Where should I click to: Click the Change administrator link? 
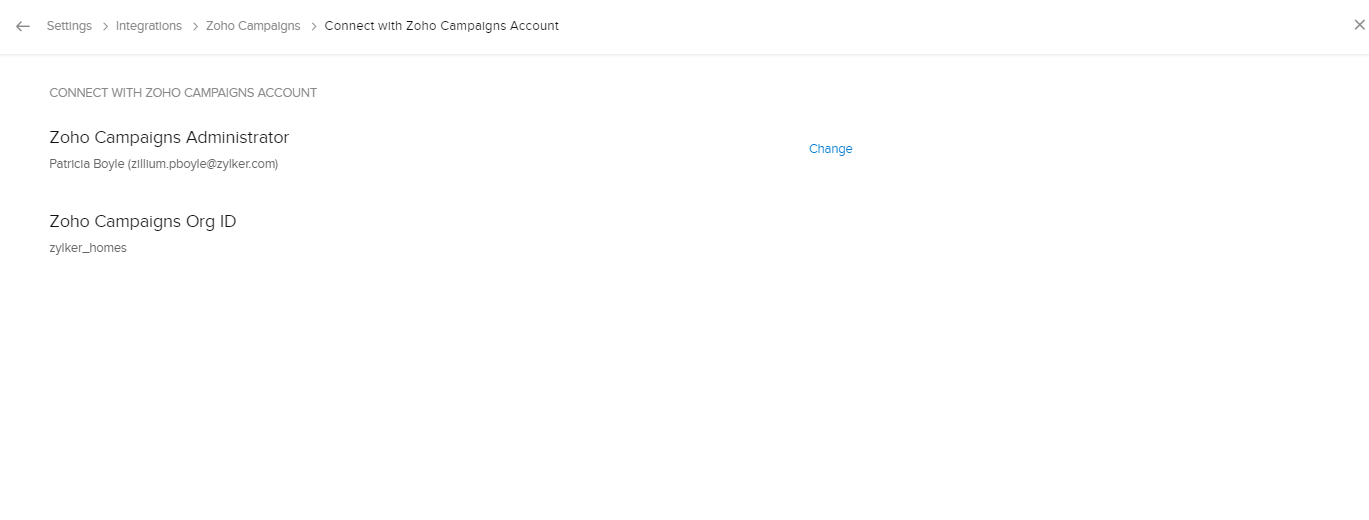[x=831, y=149]
